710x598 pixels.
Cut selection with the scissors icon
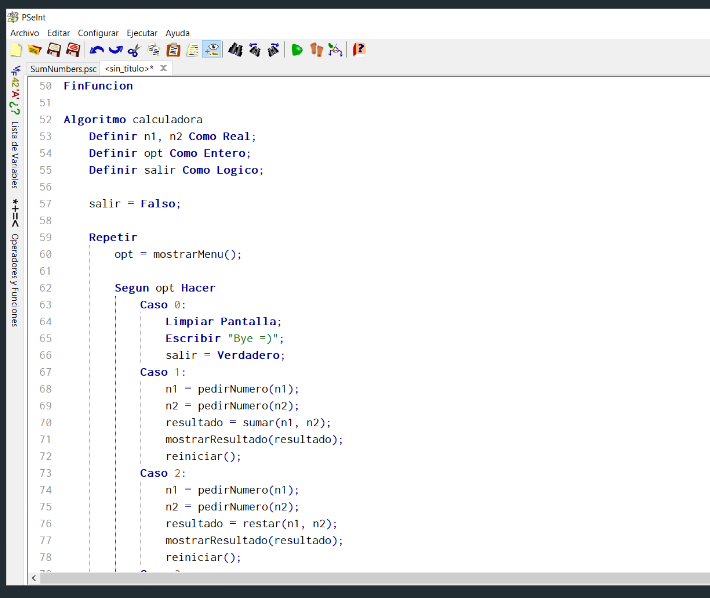[x=134, y=49]
